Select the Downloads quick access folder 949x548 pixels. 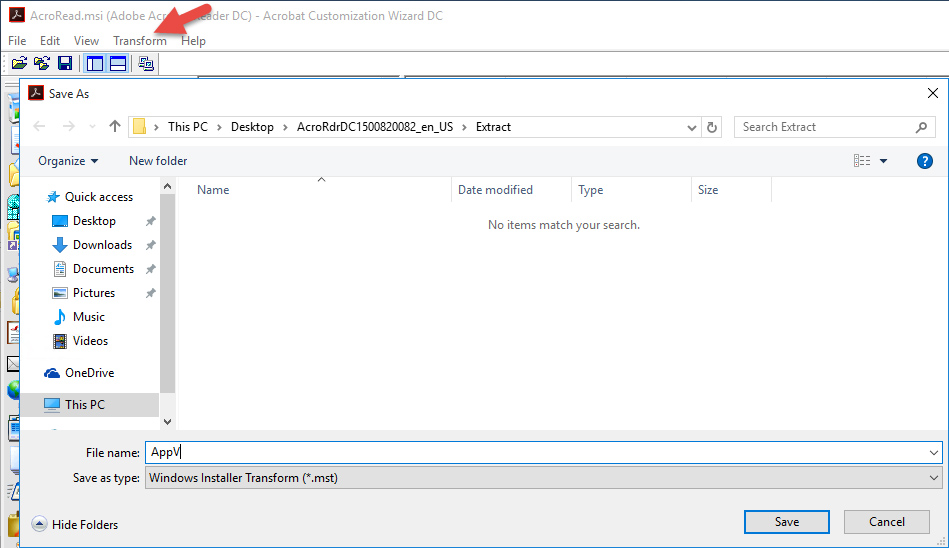tap(102, 245)
